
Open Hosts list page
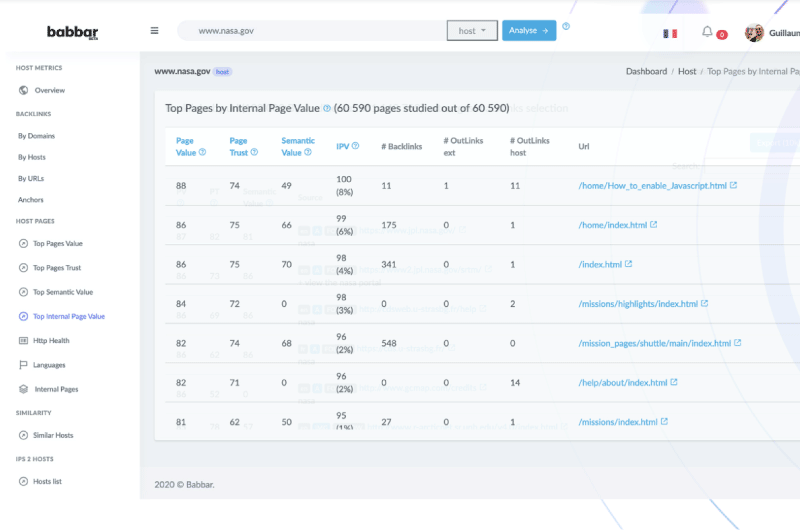[x=47, y=482]
